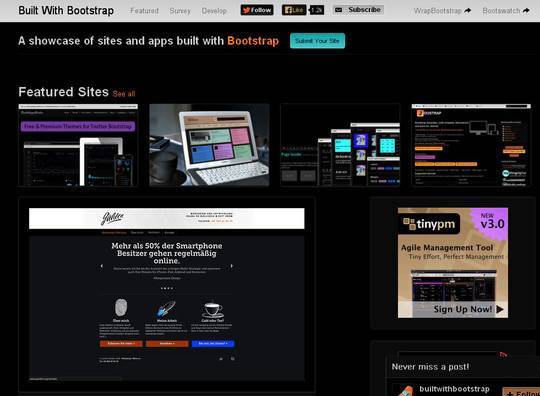540x396 pixels.
Task: Follow the orange Bootstrap link in tagline
Action: 253,41
